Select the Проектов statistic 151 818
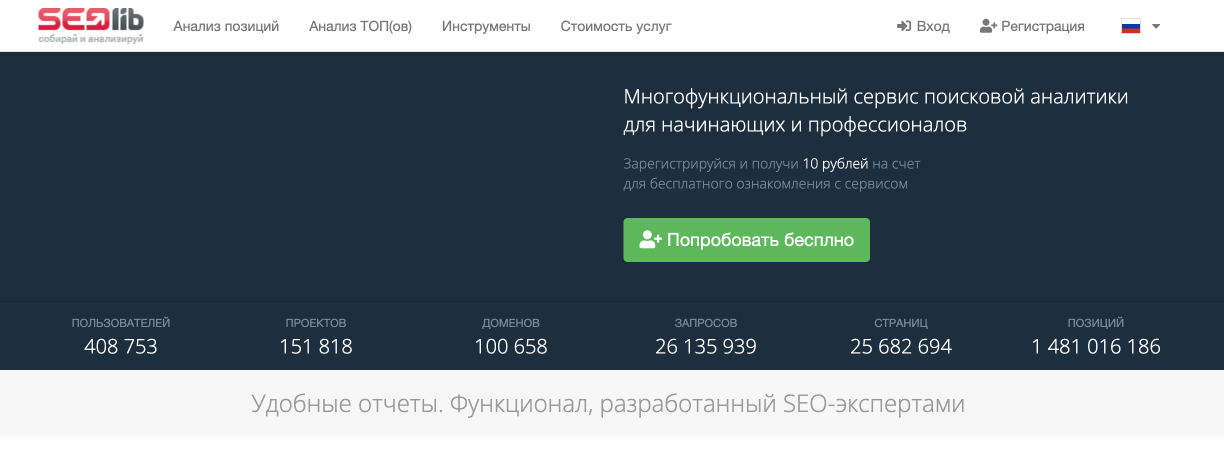This screenshot has width=1224, height=458. tap(316, 347)
